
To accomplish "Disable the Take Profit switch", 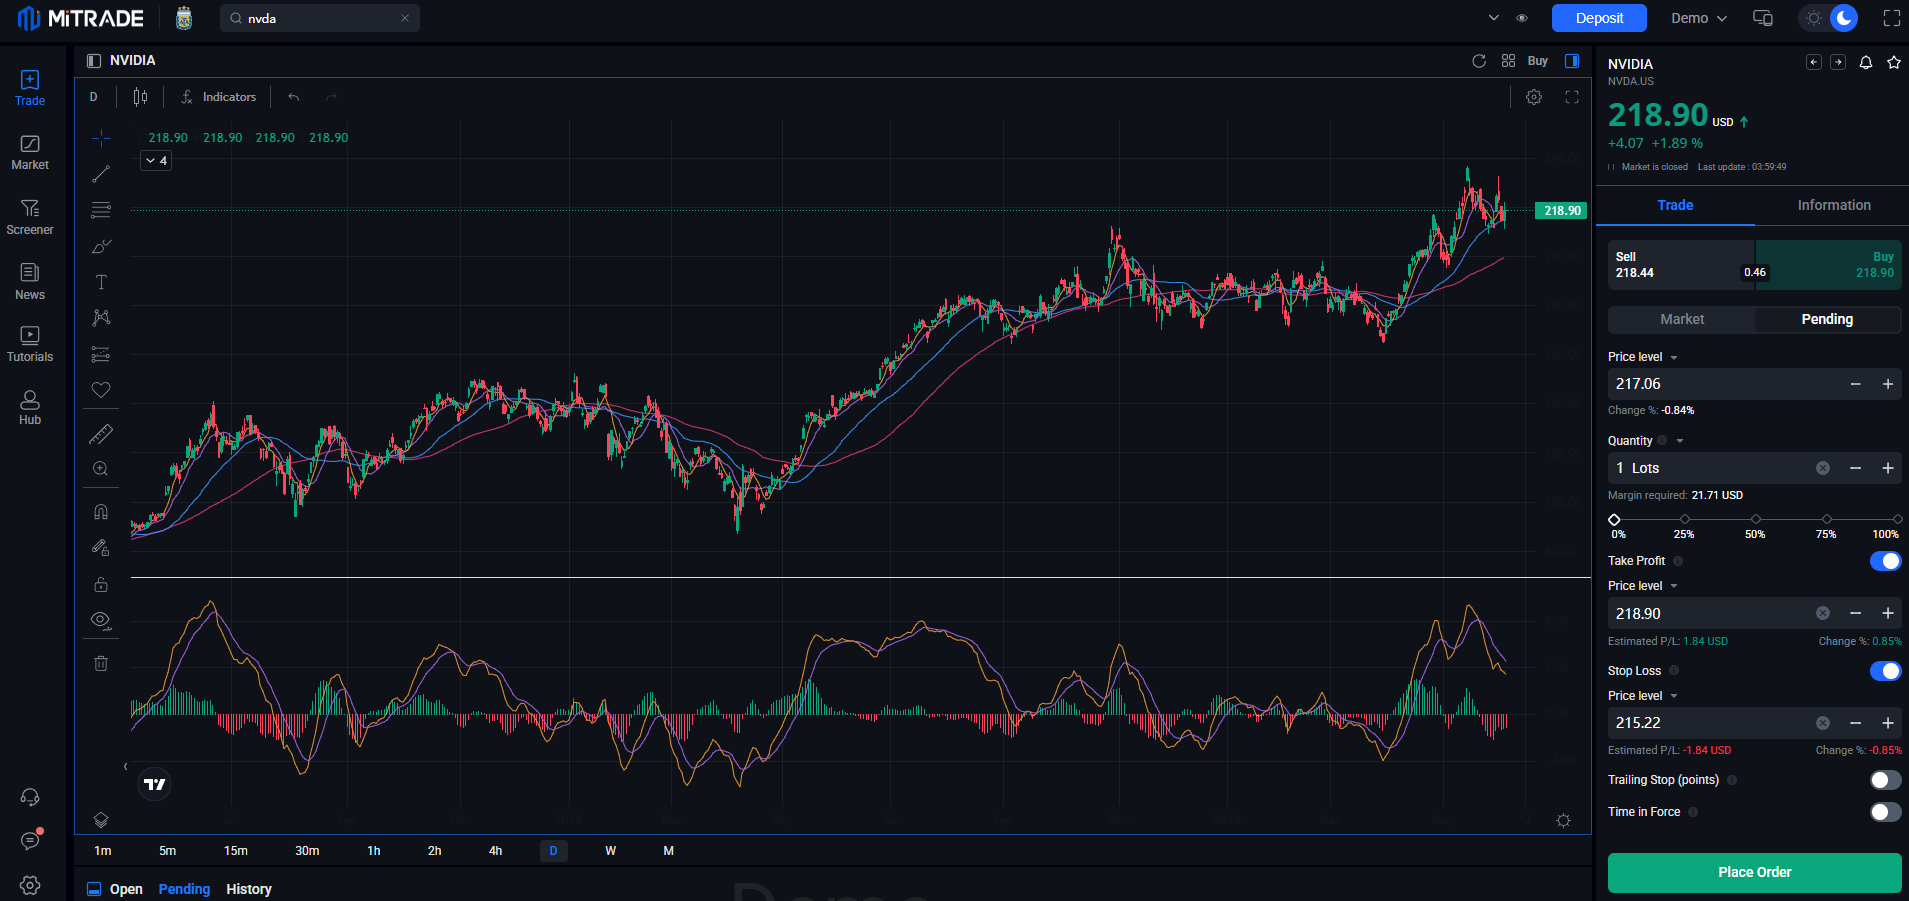I will click(x=1885, y=561).
